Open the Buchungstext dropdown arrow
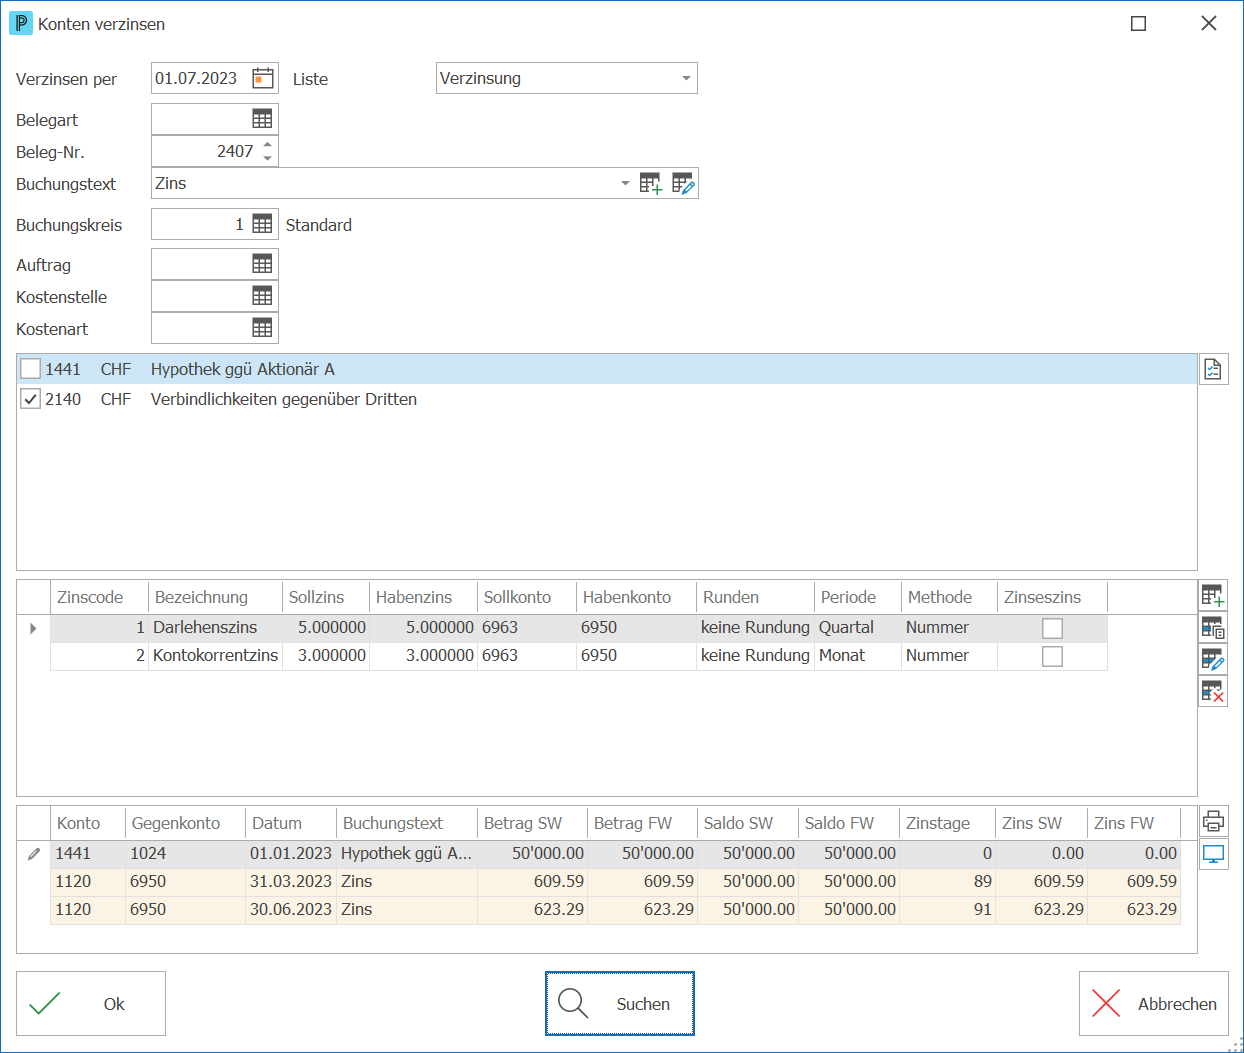The image size is (1244, 1053). [x=625, y=183]
